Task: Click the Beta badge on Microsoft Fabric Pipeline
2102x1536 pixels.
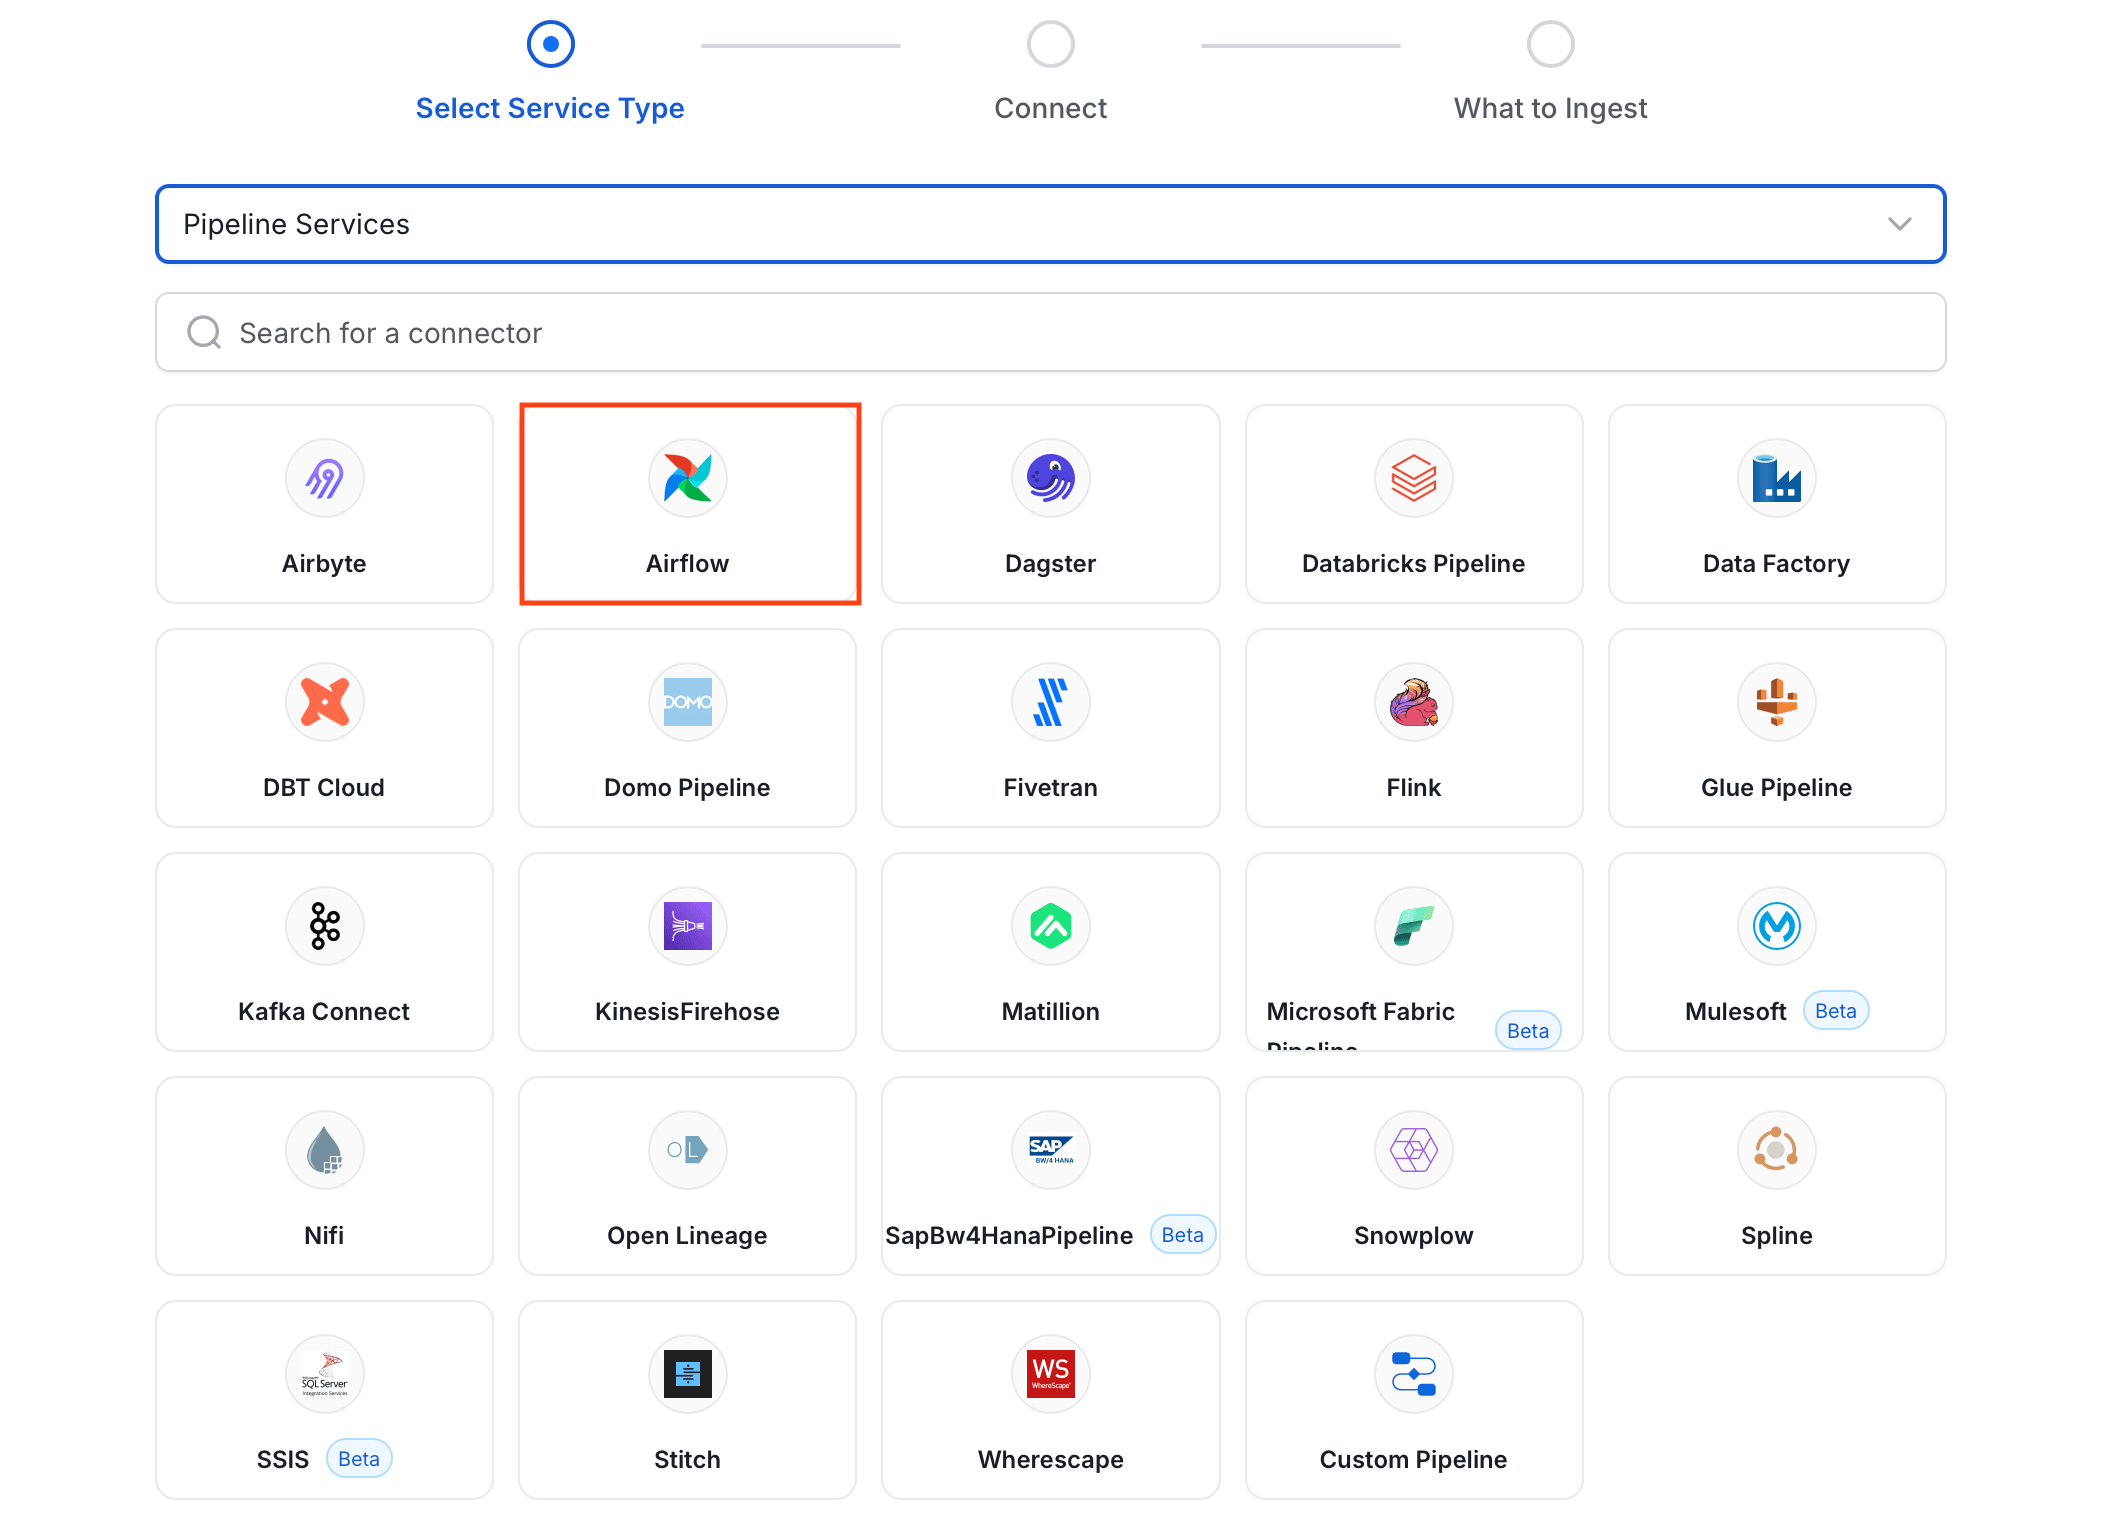Action: point(1528,1031)
